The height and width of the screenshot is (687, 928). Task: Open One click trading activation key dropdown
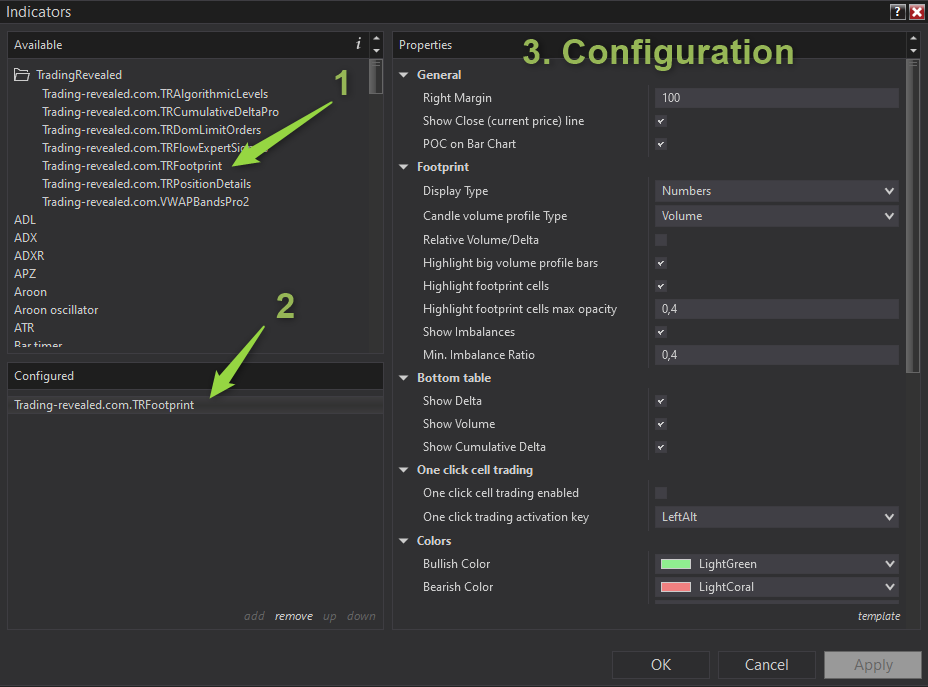point(776,517)
